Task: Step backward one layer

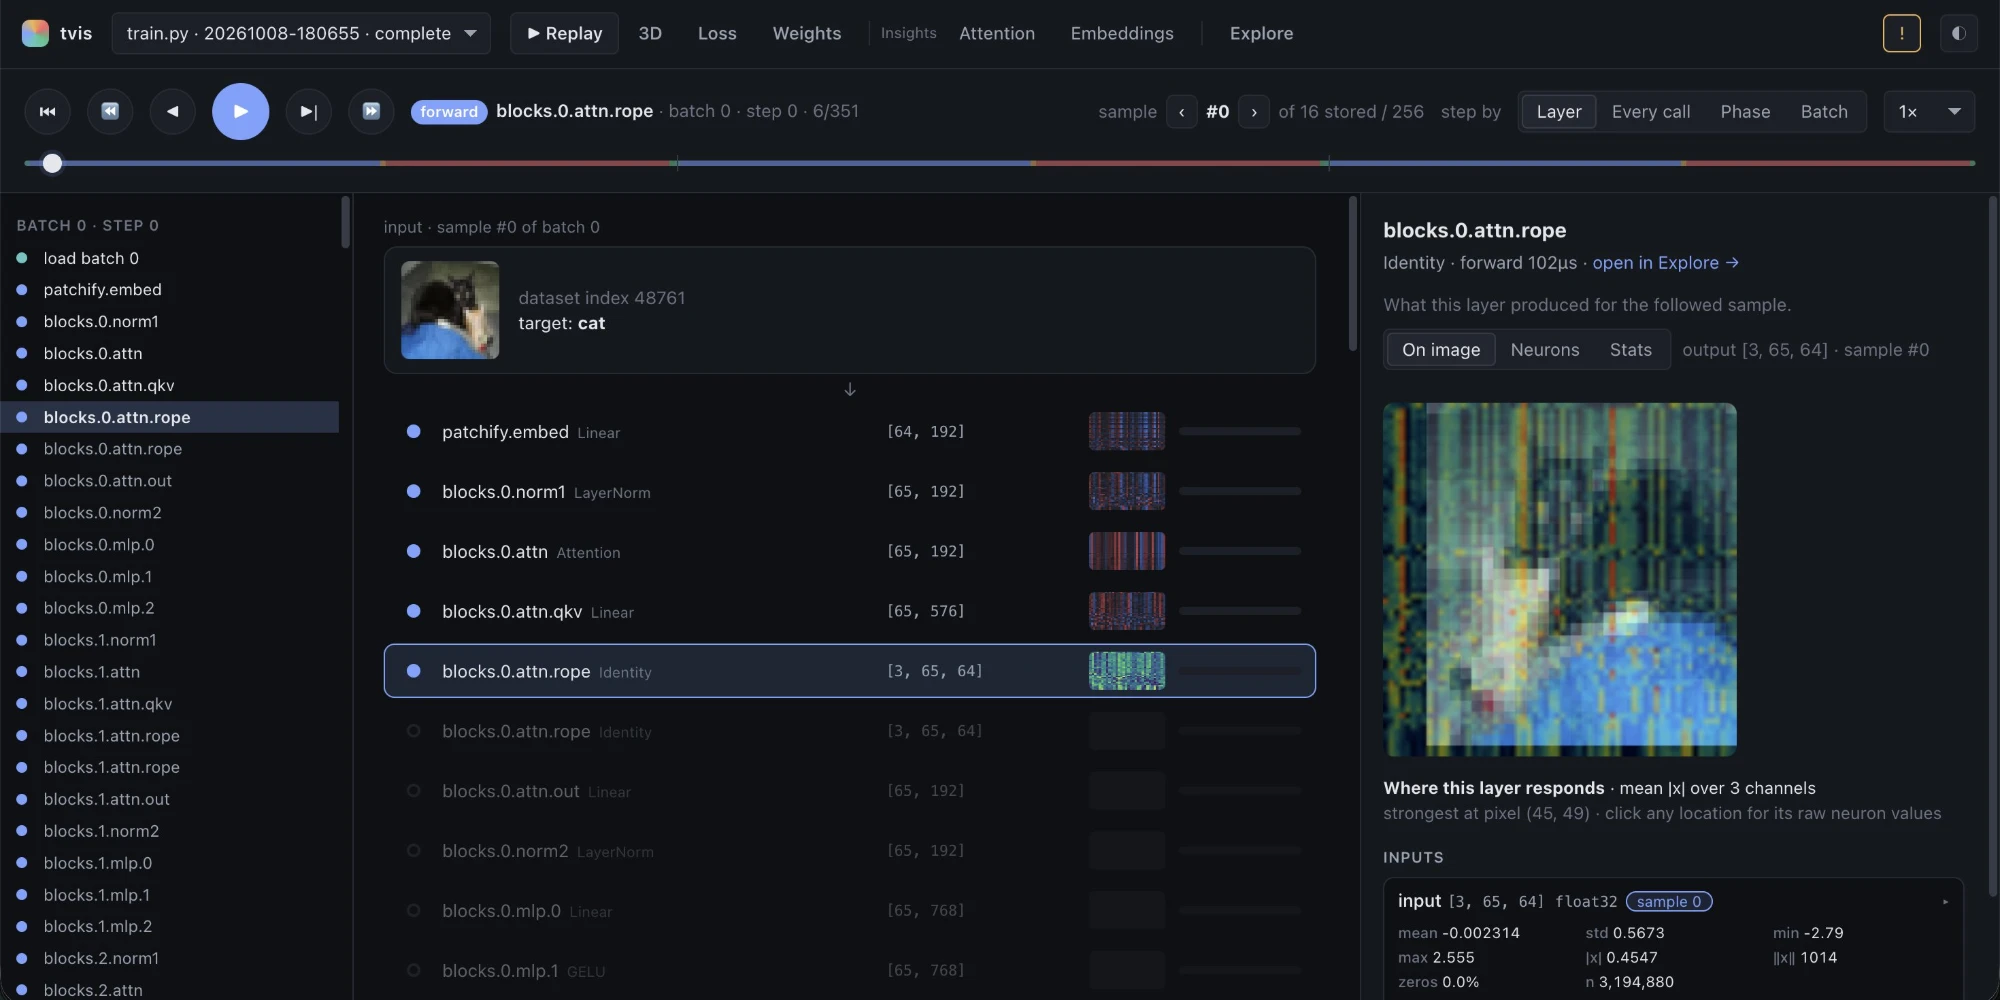Action: [172, 111]
